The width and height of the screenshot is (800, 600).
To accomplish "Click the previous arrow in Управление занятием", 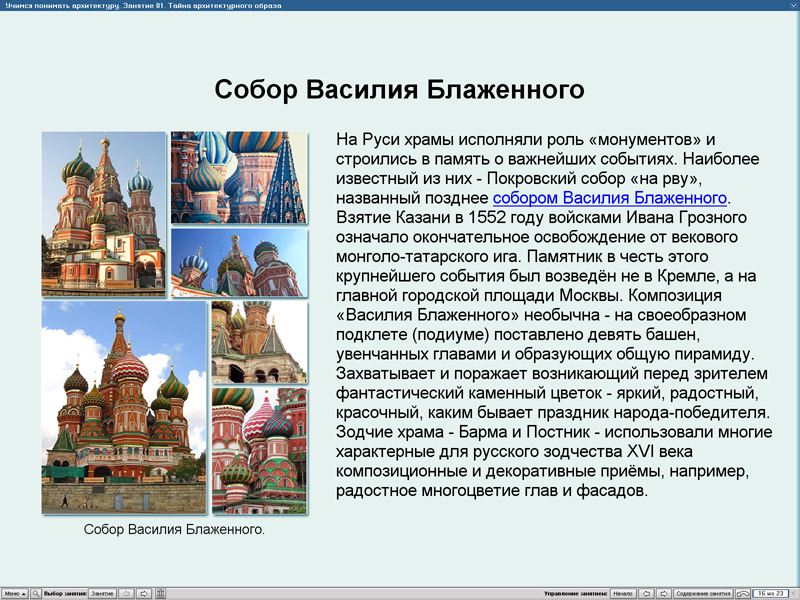I will 646,593.
